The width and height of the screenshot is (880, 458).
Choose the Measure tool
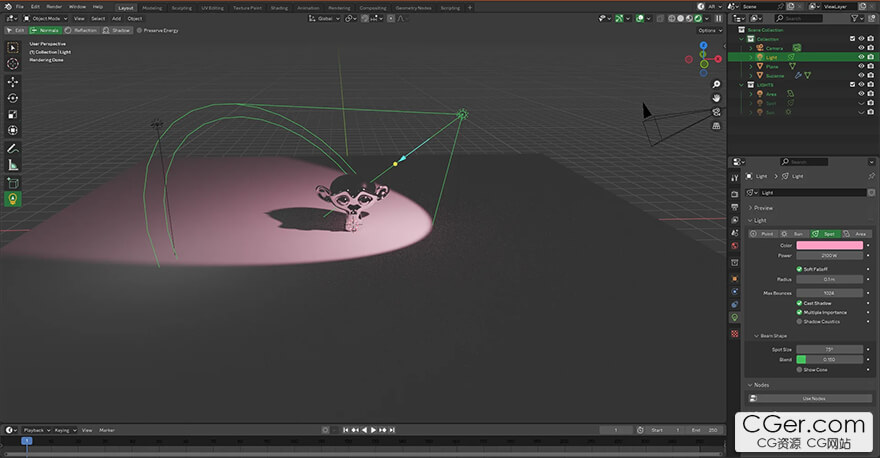[13, 165]
